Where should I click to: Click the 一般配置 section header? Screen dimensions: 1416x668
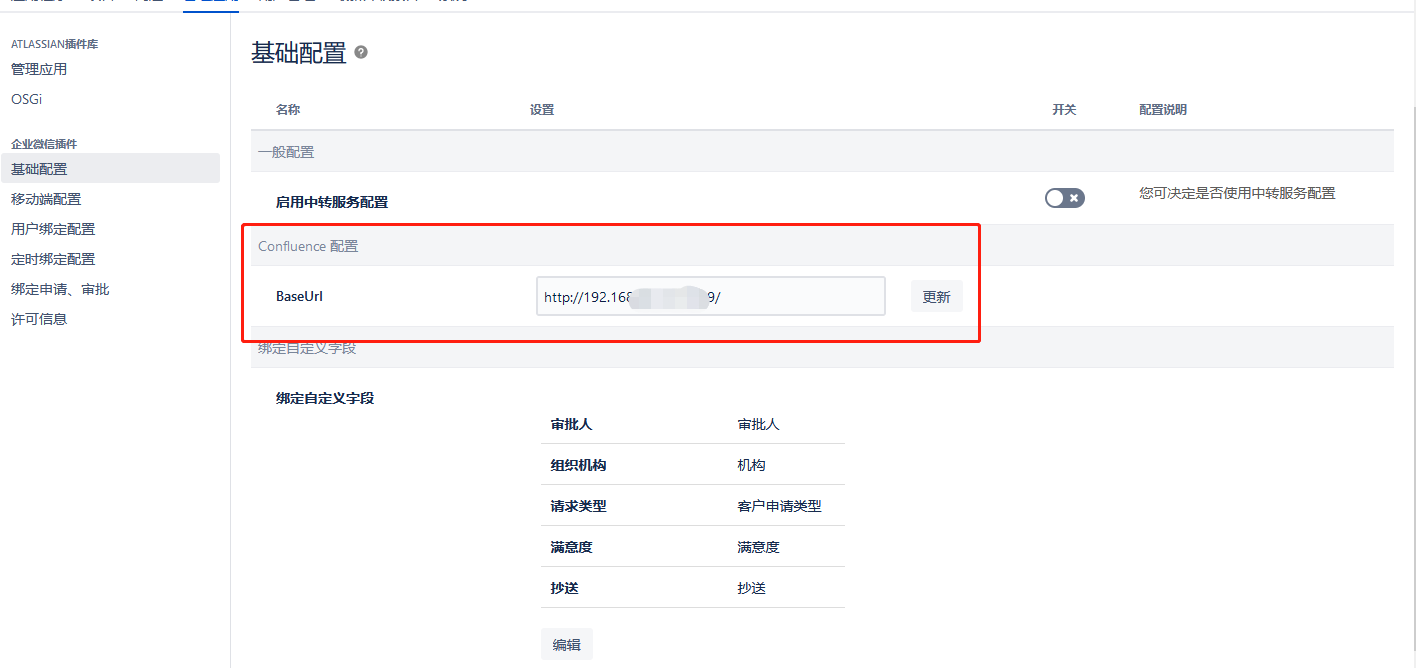click(x=286, y=152)
